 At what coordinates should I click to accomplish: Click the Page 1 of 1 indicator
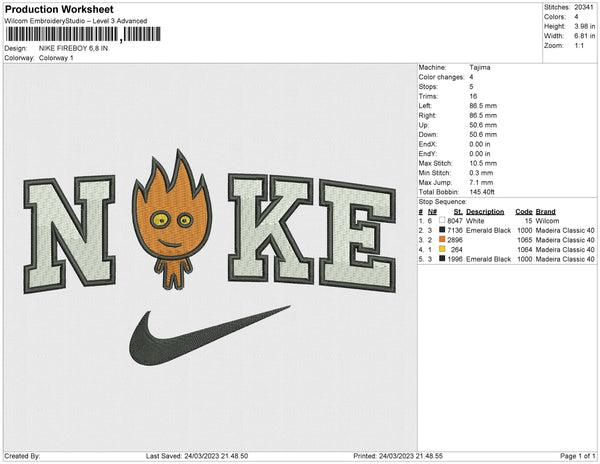click(x=577, y=456)
